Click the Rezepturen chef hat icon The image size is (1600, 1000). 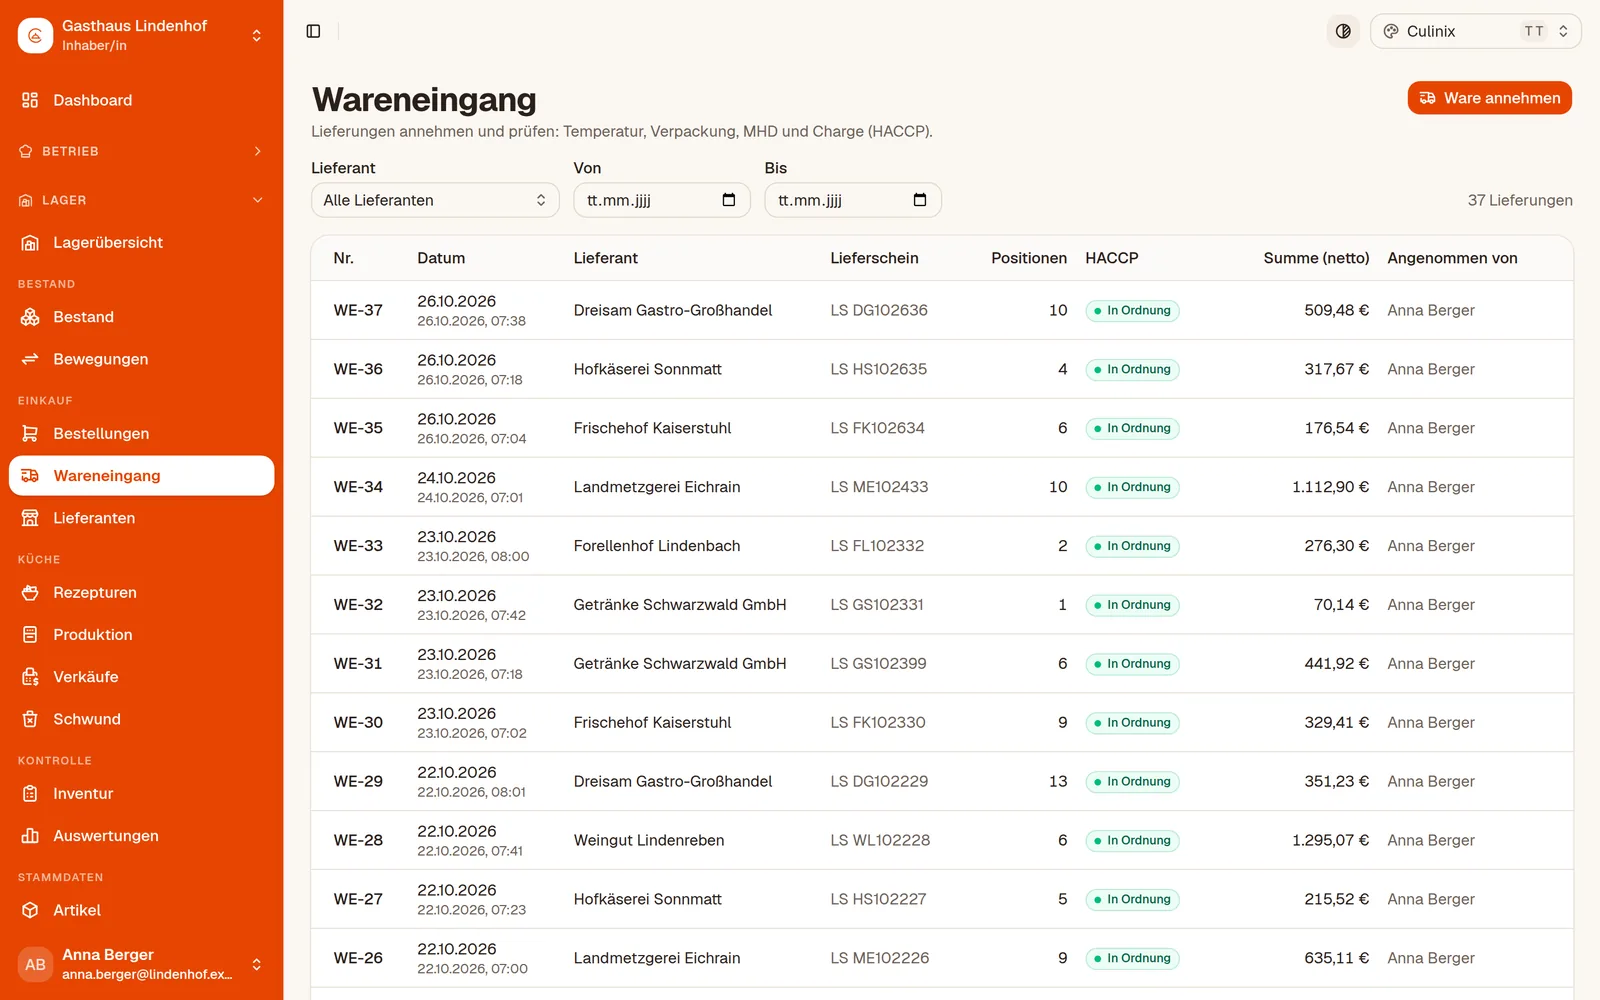pos(30,592)
